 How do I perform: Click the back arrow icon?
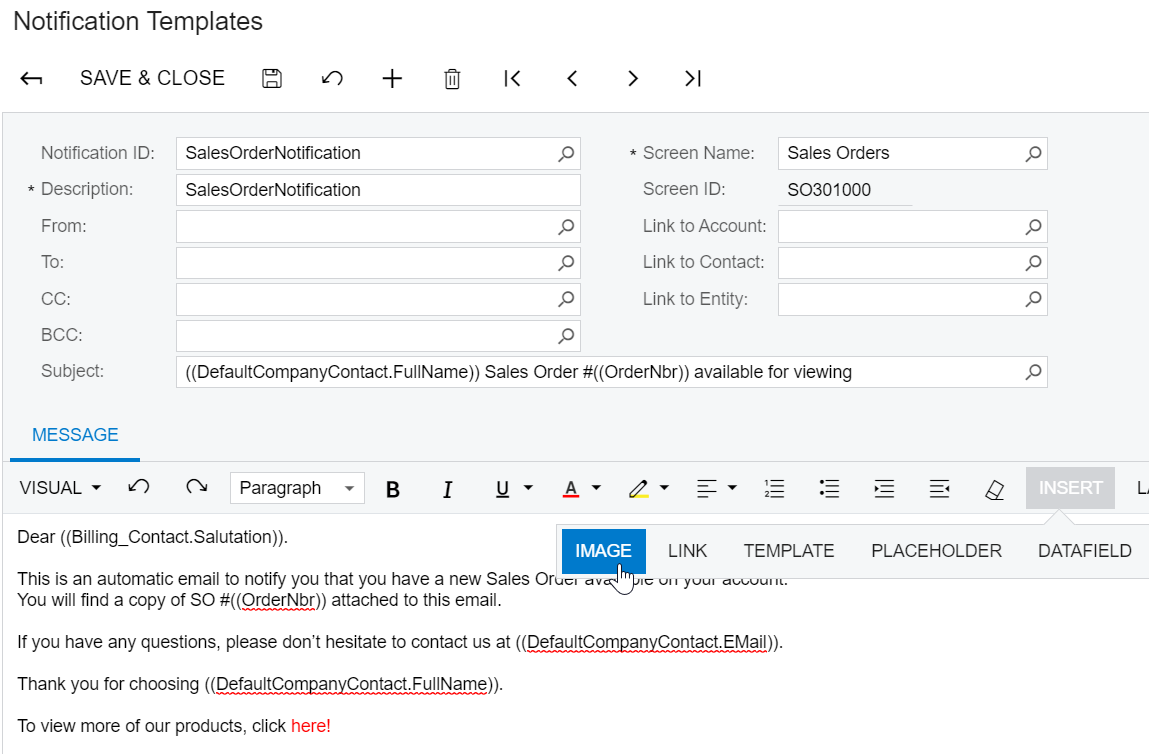click(31, 79)
